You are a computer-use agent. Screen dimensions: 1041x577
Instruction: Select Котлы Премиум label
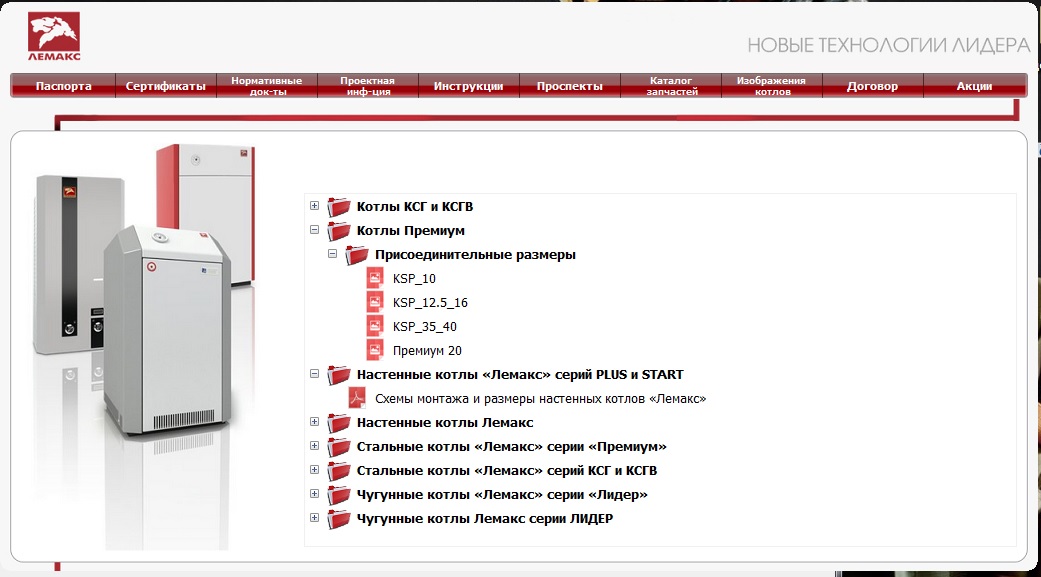tap(410, 230)
